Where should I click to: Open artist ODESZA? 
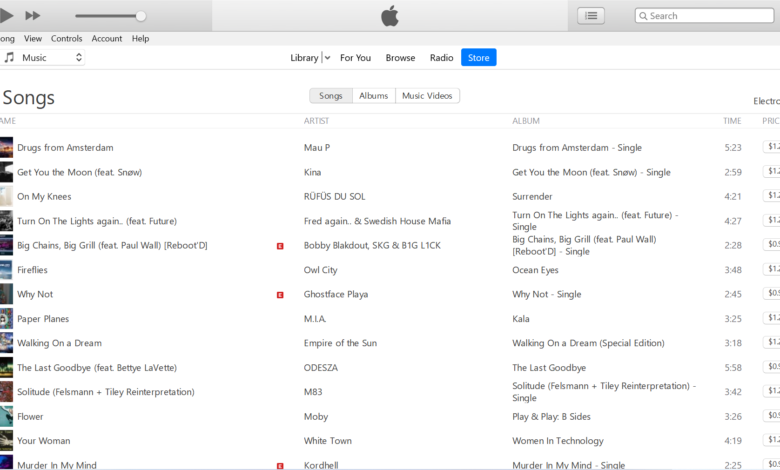pyautogui.click(x=321, y=368)
